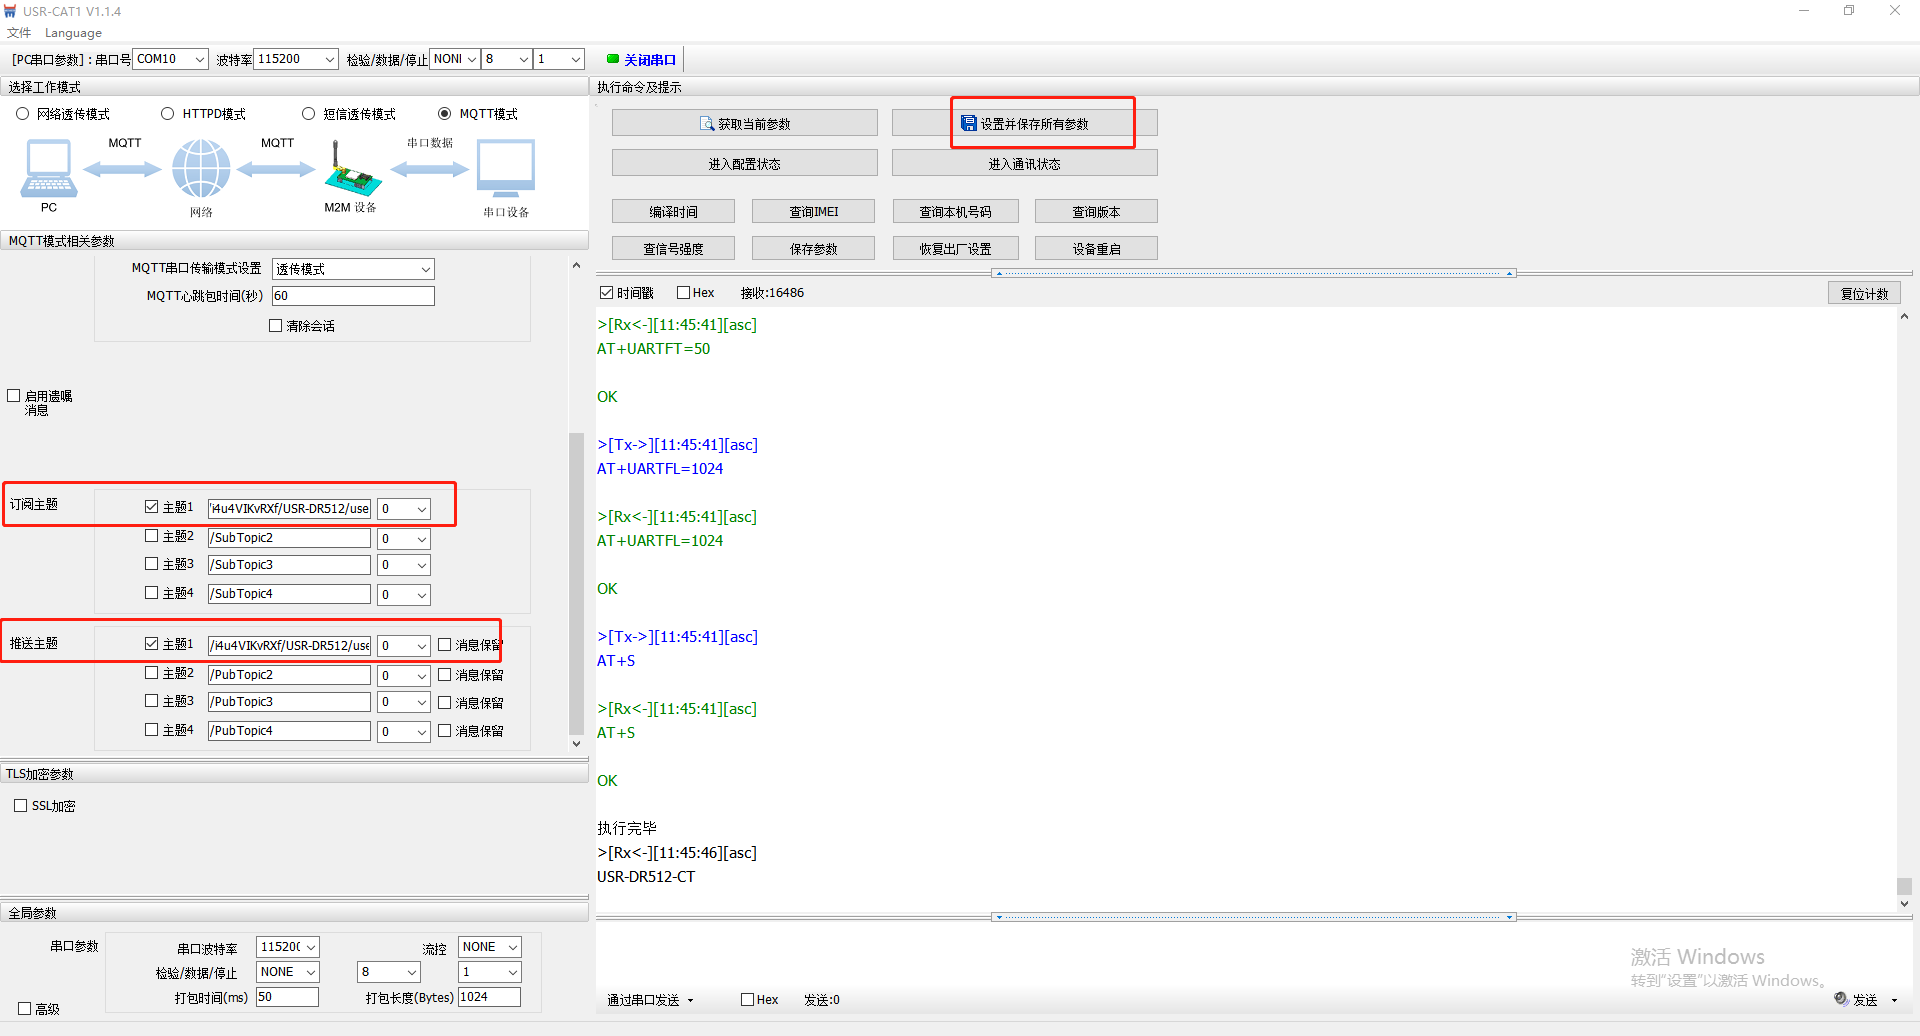The height and width of the screenshot is (1036, 1920).
Task: Click the MQTT heartbeat time input field
Action: click(x=353, y=296)
